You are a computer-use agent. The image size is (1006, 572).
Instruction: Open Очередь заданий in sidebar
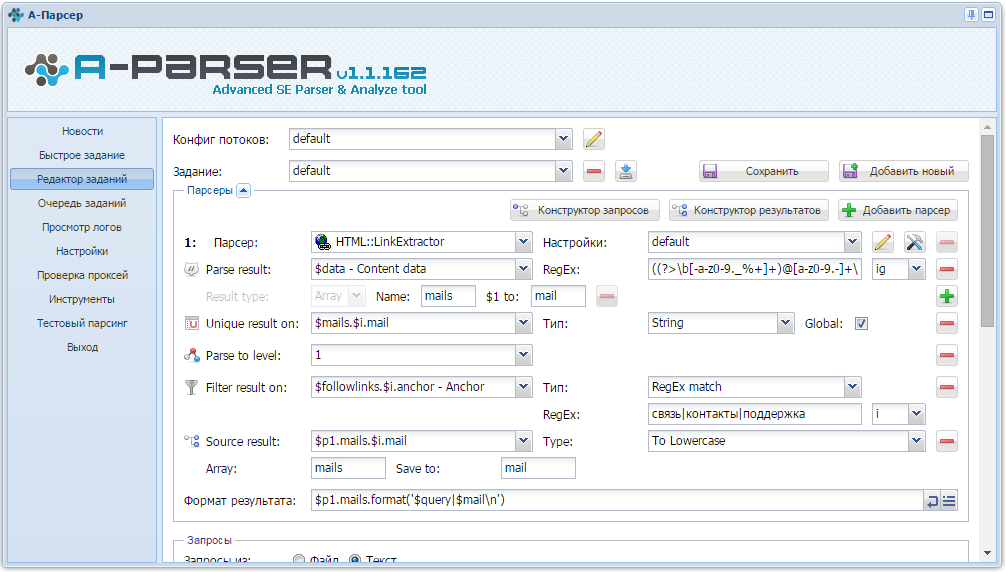[x=82, y=203]
